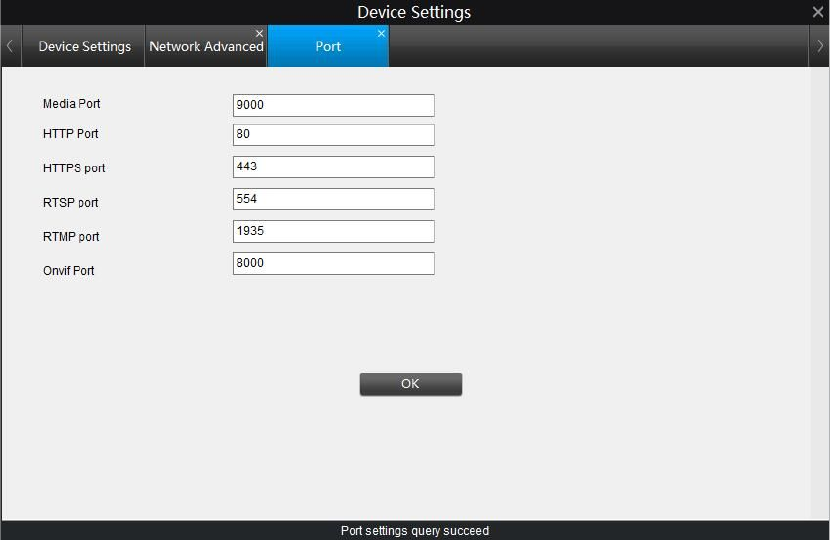Click the RTMP port label

pos(71,237)
